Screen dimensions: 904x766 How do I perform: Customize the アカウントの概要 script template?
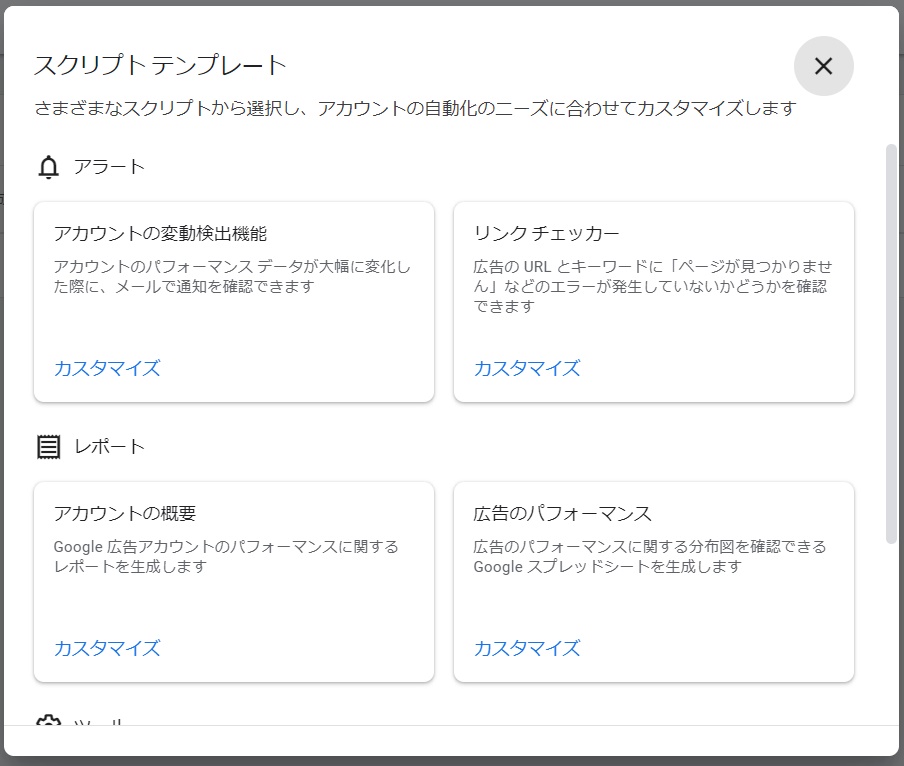pos(107,648)
